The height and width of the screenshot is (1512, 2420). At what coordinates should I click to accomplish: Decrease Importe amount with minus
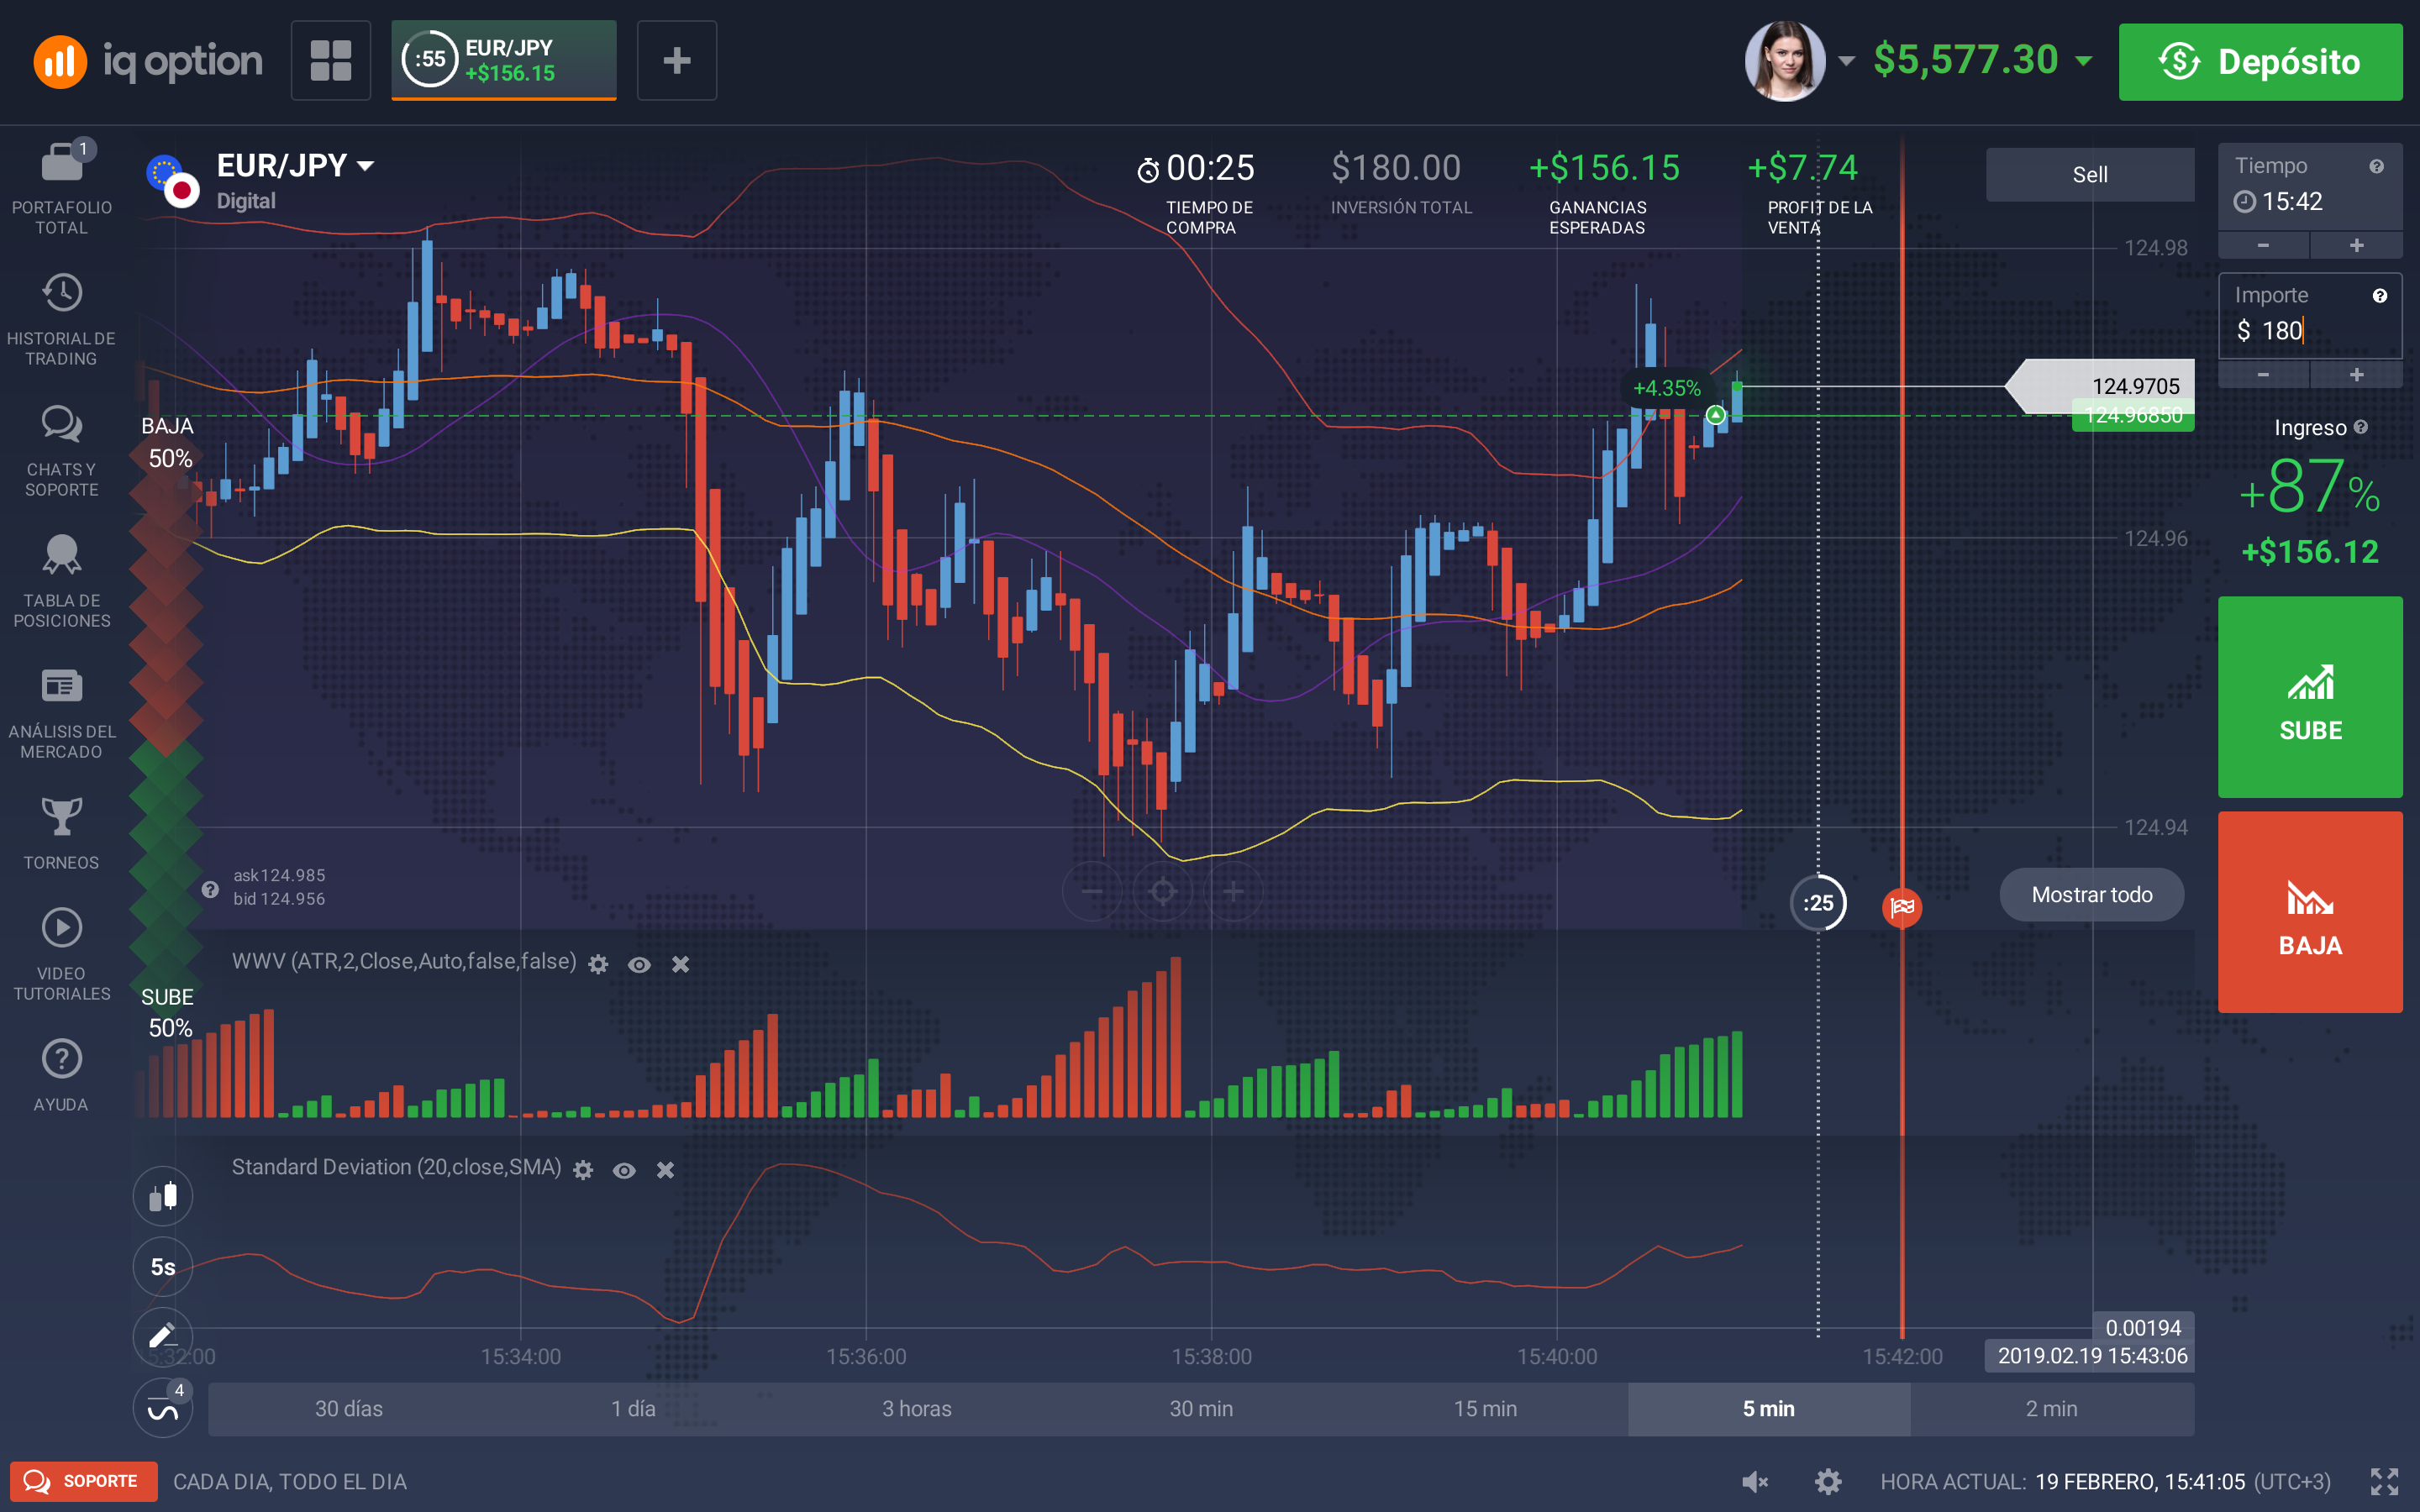tap(2264, 374)
